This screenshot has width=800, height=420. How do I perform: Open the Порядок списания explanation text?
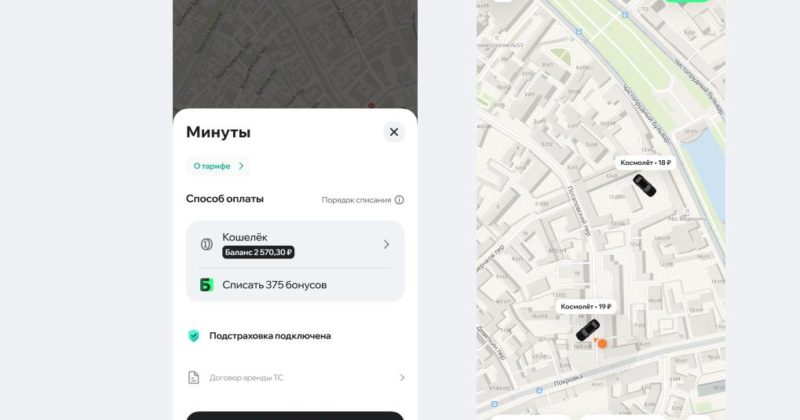click(x=356, y=200)
